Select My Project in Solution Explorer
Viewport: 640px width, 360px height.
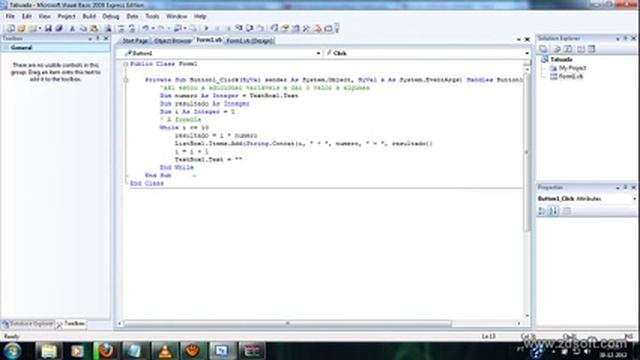[572, 68]
